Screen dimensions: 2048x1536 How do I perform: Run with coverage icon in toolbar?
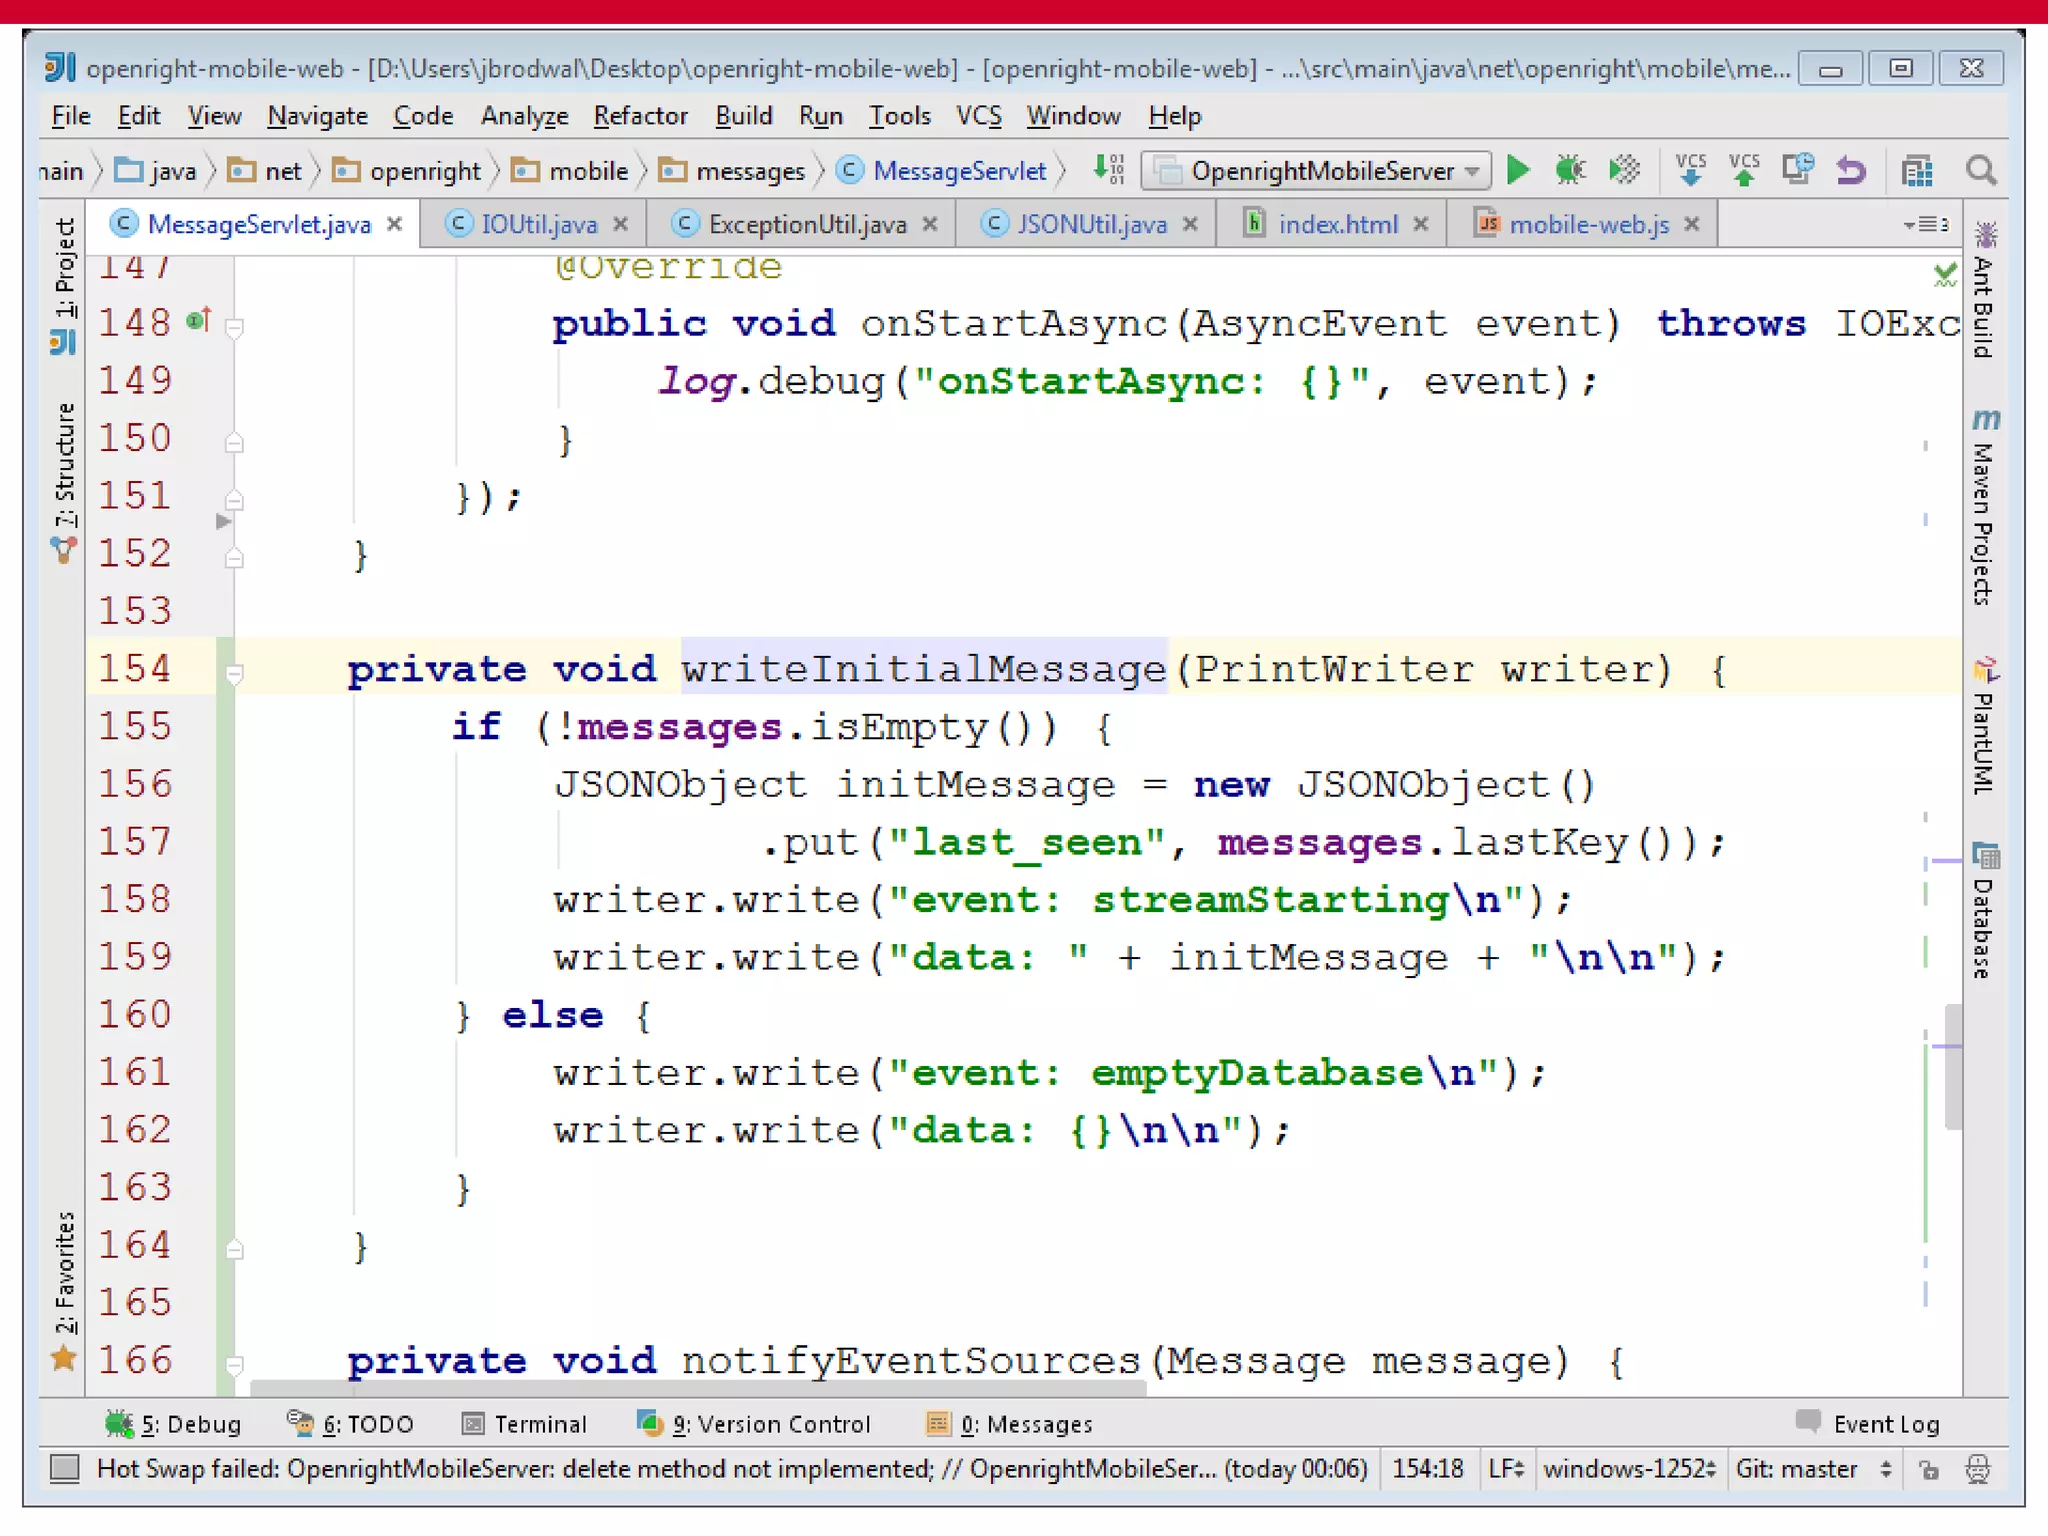click(1624, 171)
